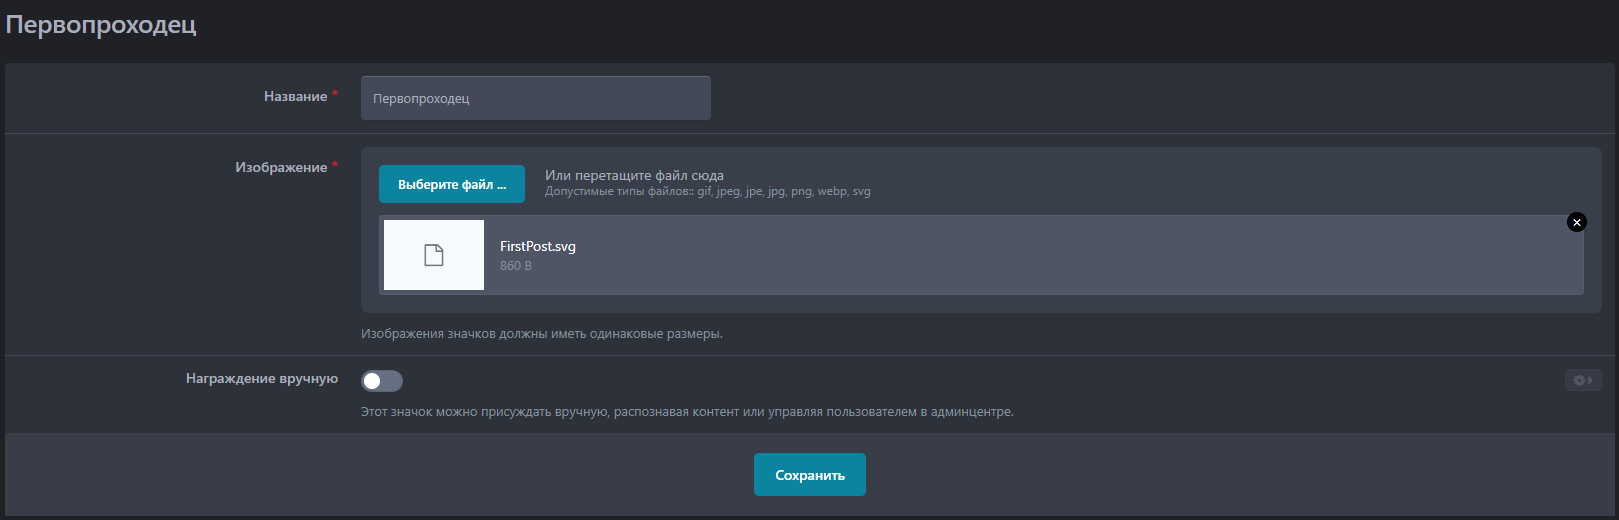This screenshot has height=520, width=1619.
Task: Focus the Название text field
Action: pyautogui.click(x=535, y=98)
